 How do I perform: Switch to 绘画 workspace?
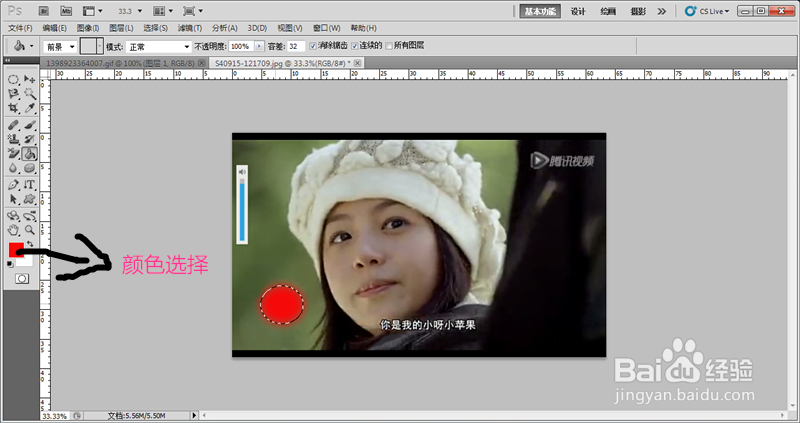pyautogui.click(x=608, y=11)
